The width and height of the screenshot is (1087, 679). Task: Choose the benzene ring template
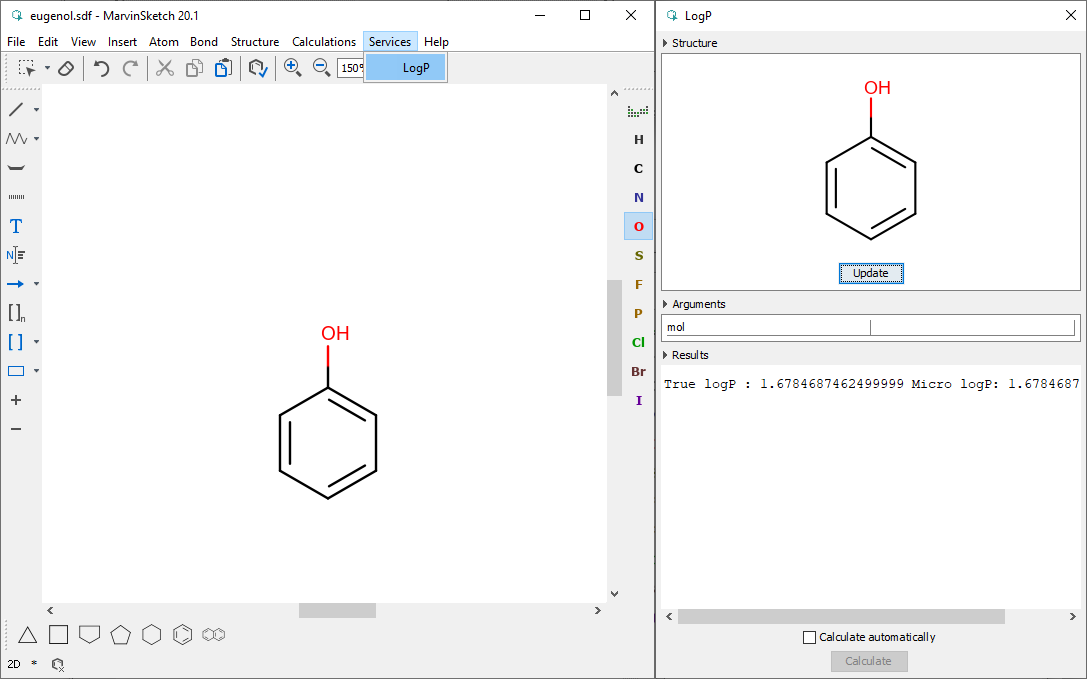pos(182,634)
